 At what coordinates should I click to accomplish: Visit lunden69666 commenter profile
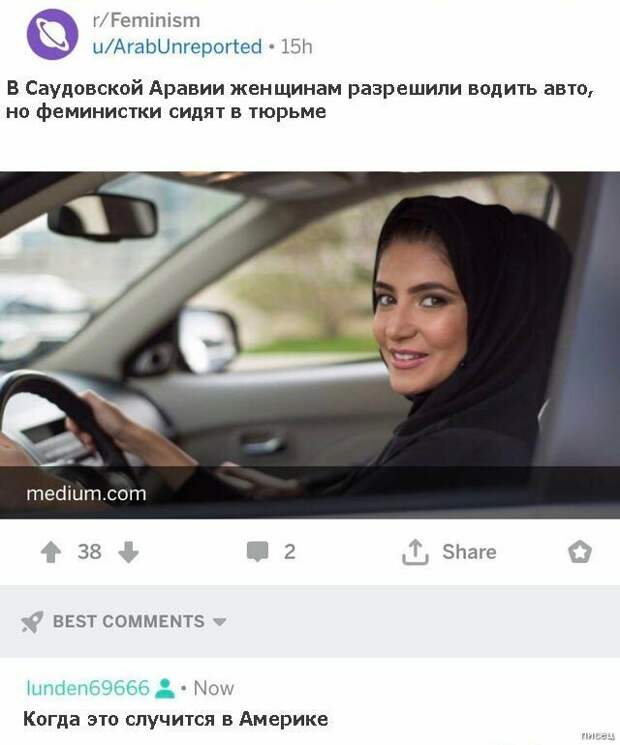click(88, 688)
